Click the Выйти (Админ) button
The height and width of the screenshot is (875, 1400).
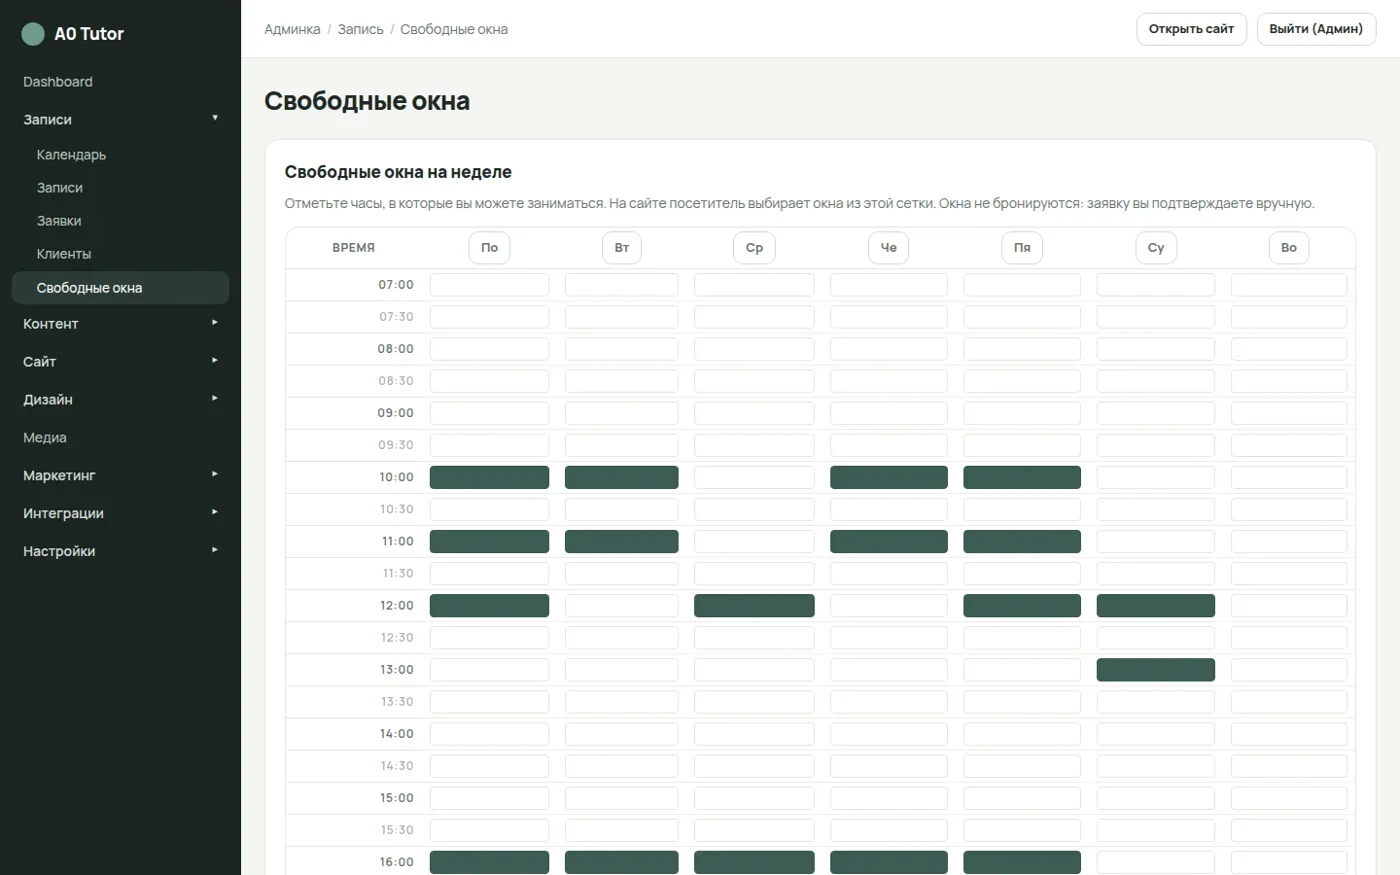[x=1316, y=29]
